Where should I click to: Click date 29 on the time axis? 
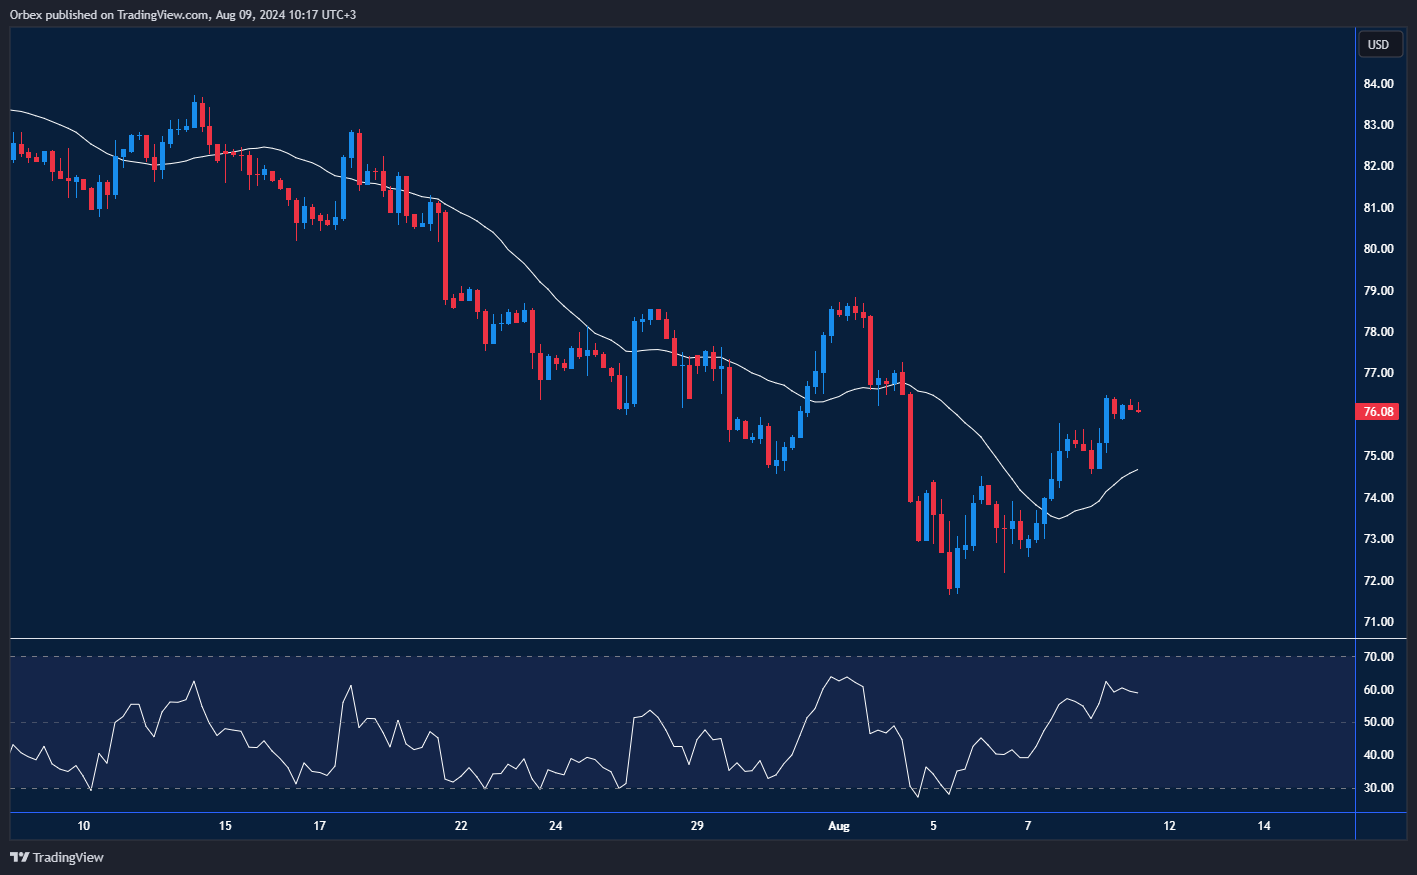(697, 826)
